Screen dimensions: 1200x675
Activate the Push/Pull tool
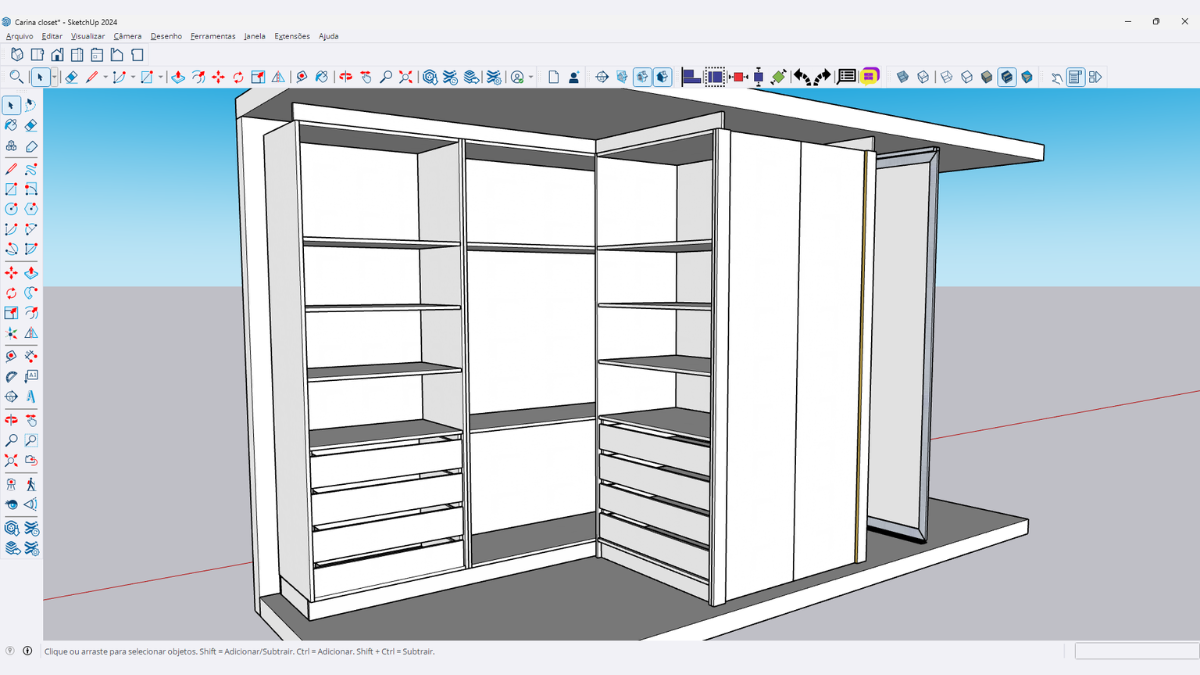click(178, 77)
